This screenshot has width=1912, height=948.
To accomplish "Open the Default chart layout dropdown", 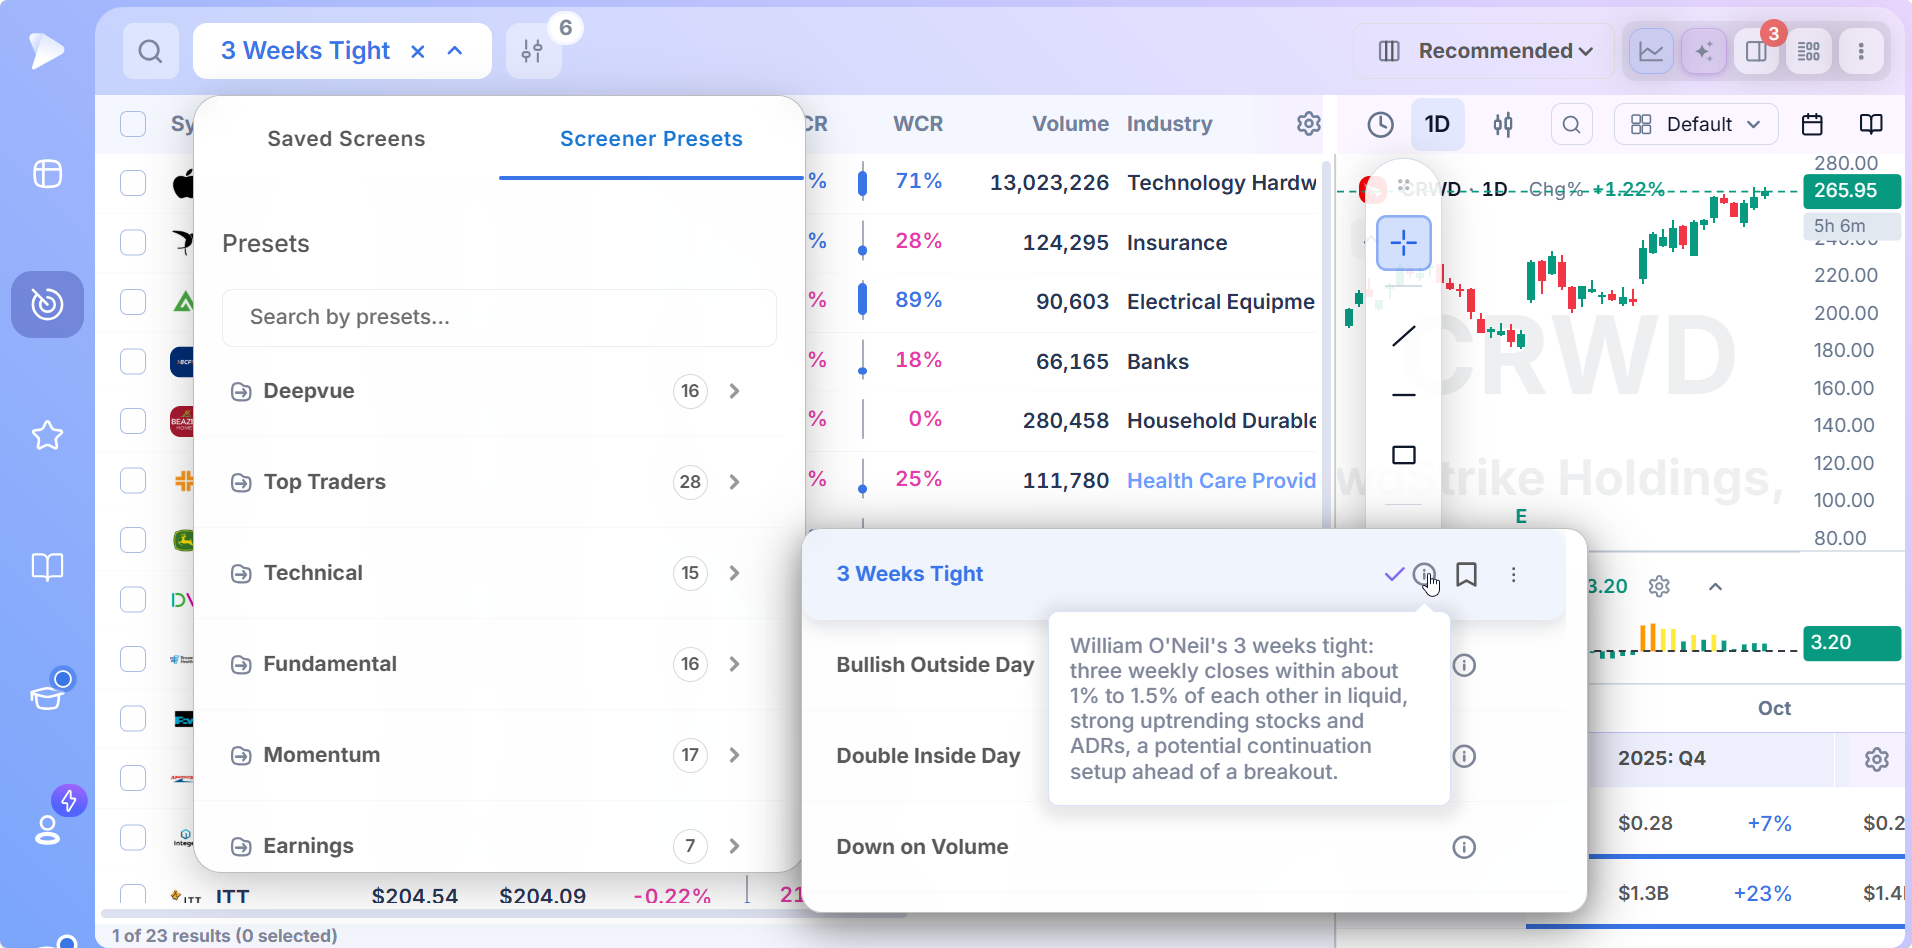I will [1696, 124].
